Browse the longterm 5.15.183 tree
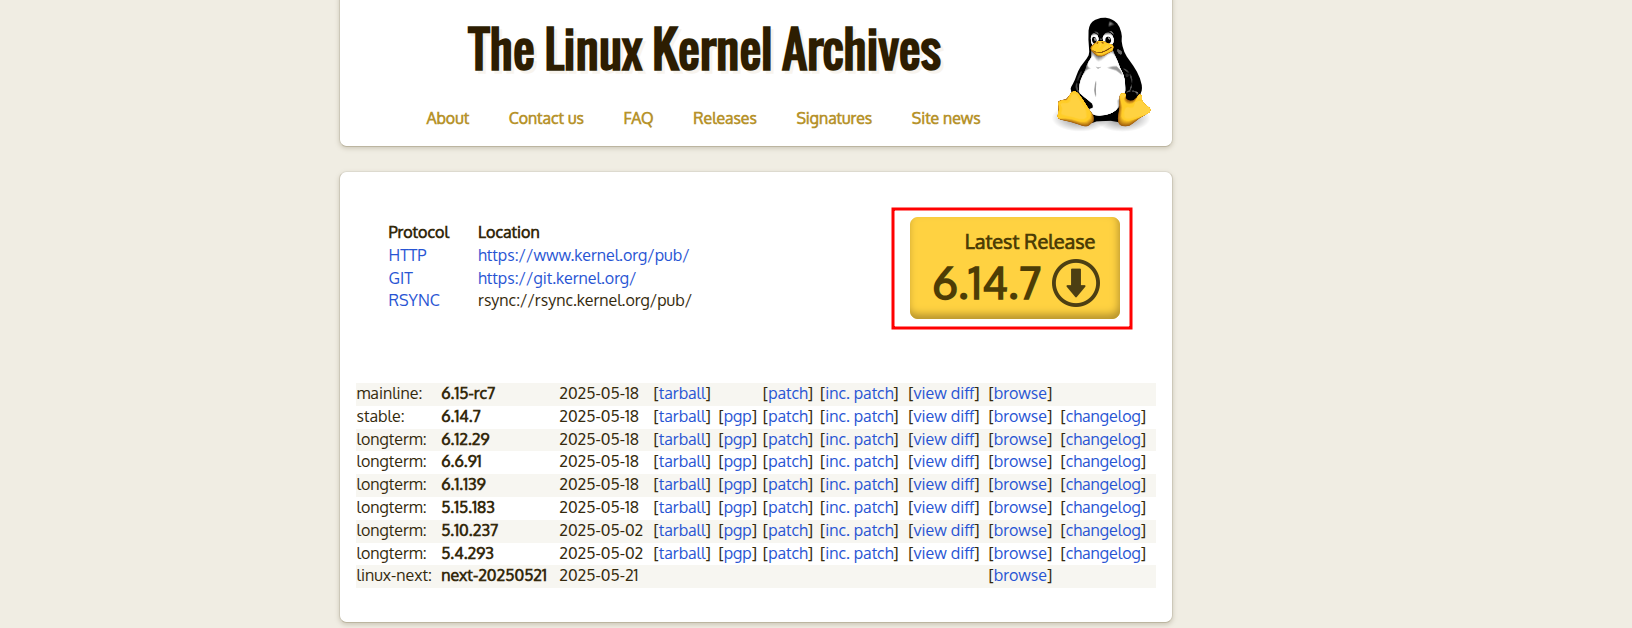Image resolution: width=1632 pixels, height=628 pixels. pyautogui.click(x=1020, y=507)
